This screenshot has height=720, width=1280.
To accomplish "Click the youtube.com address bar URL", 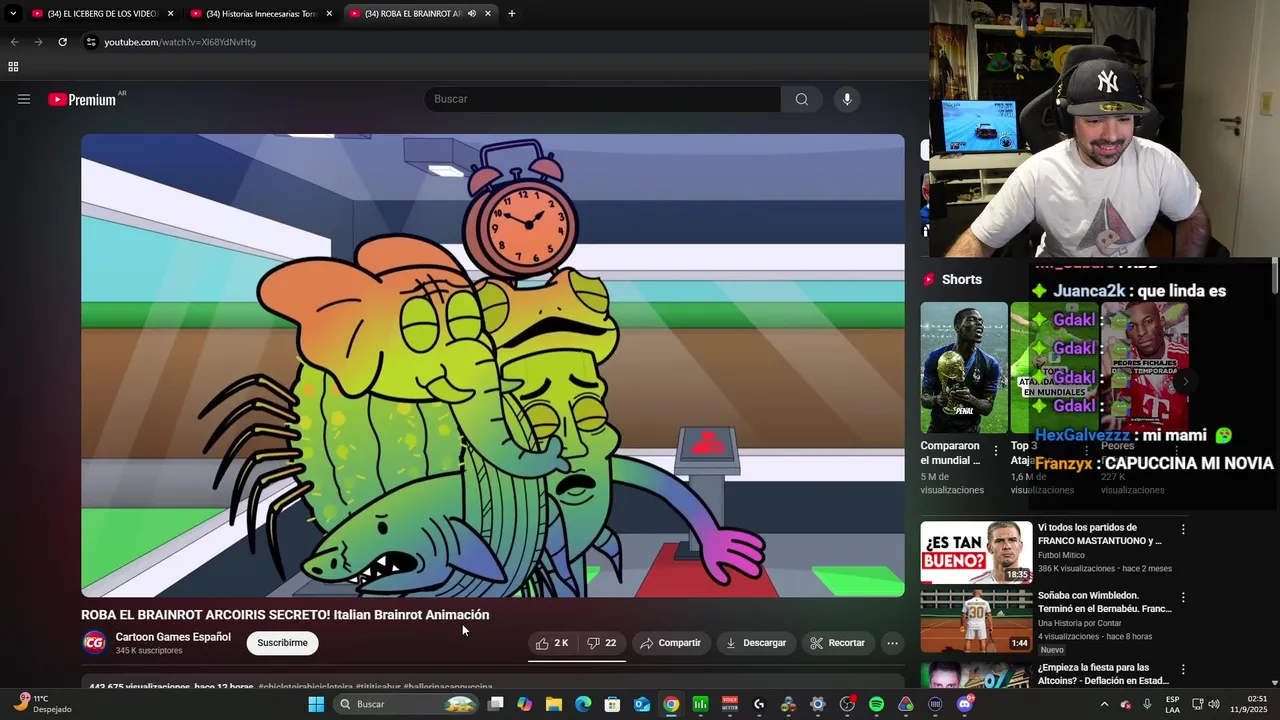I will pyautogui.click(x=180, y=42).
